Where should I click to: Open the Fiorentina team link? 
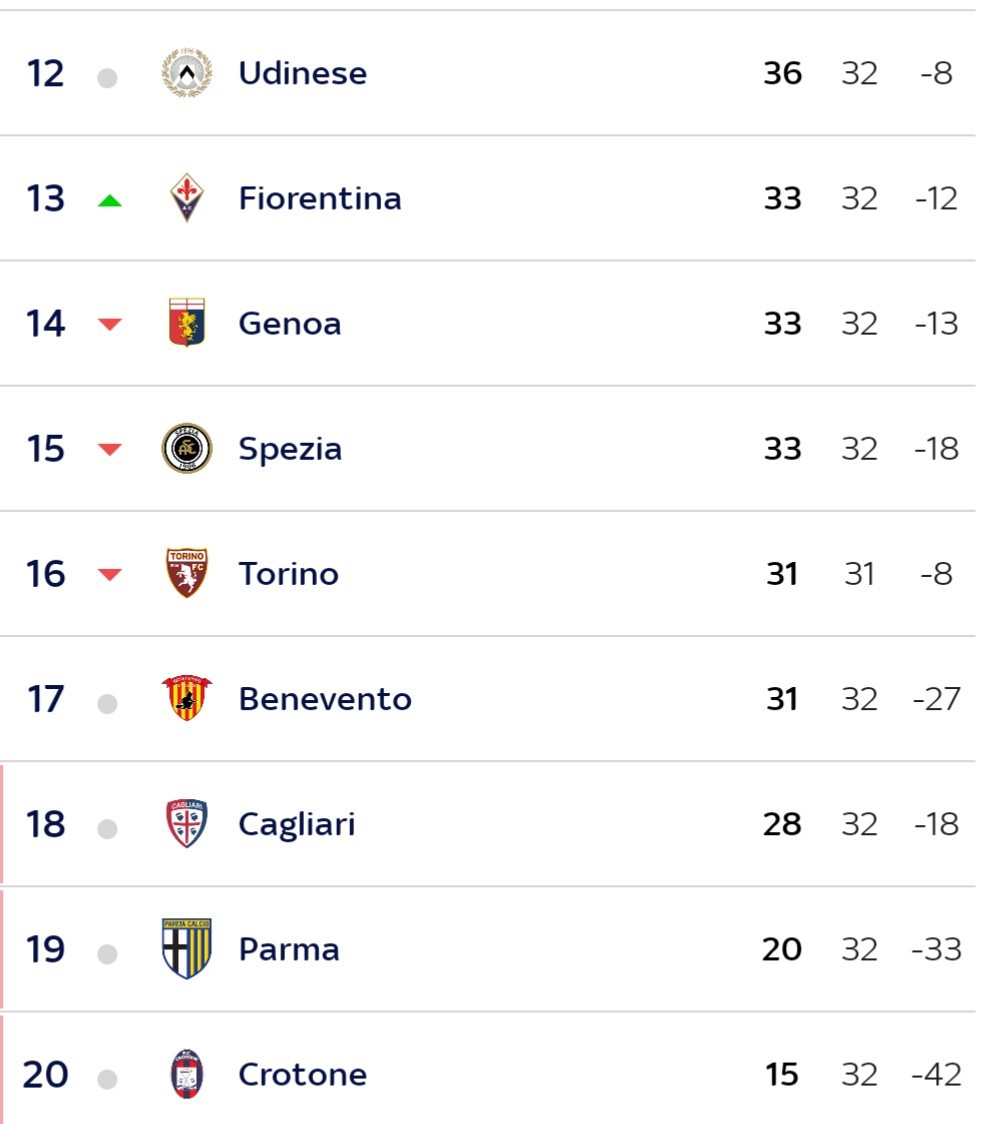pyautogui.click(x=320, y=199)
